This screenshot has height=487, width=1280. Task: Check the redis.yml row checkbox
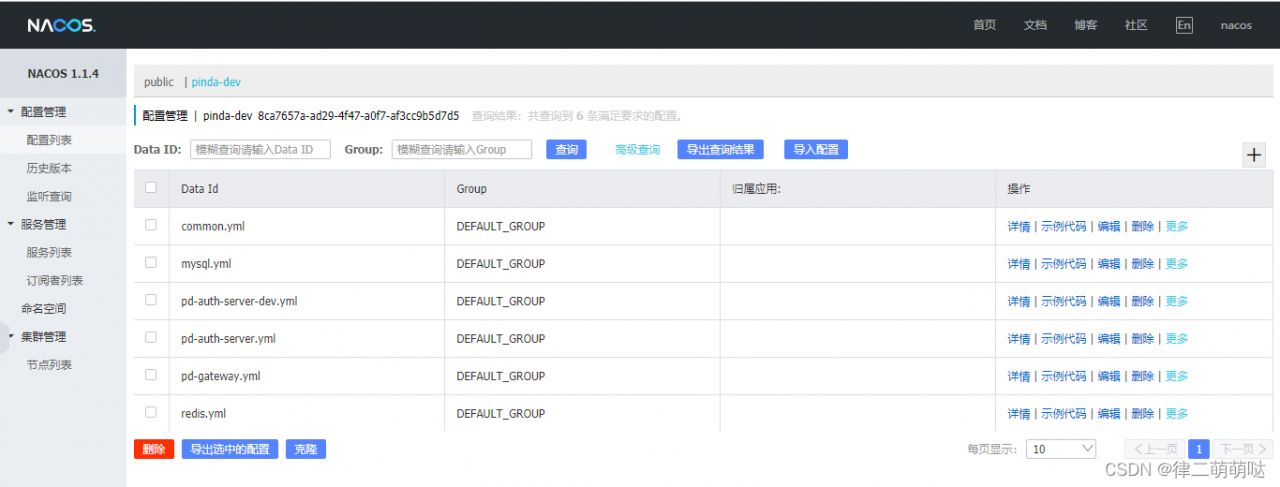151,411
